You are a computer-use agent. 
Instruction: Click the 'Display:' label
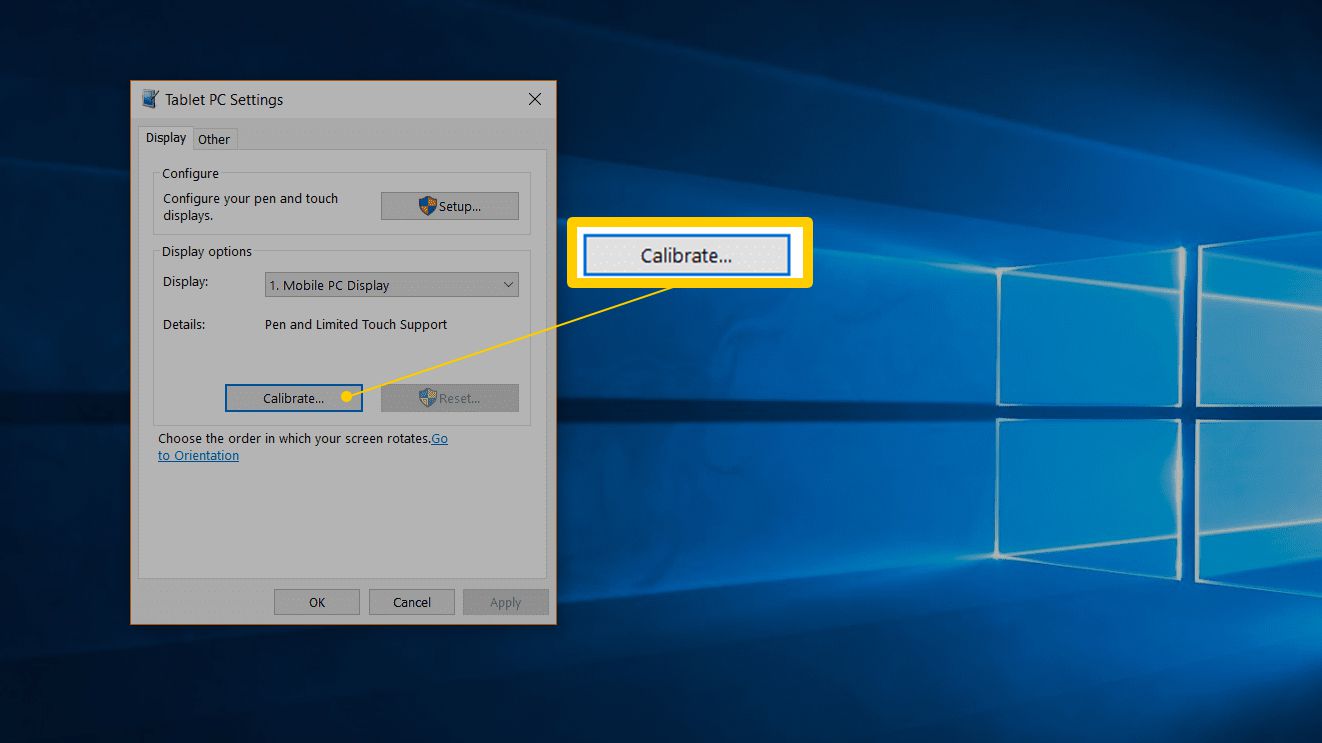click(x=186, y=282)
